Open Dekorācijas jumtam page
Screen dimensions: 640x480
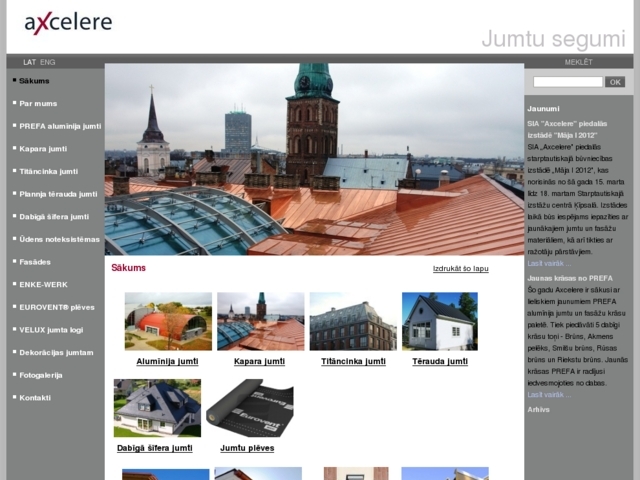click(56, 353)
